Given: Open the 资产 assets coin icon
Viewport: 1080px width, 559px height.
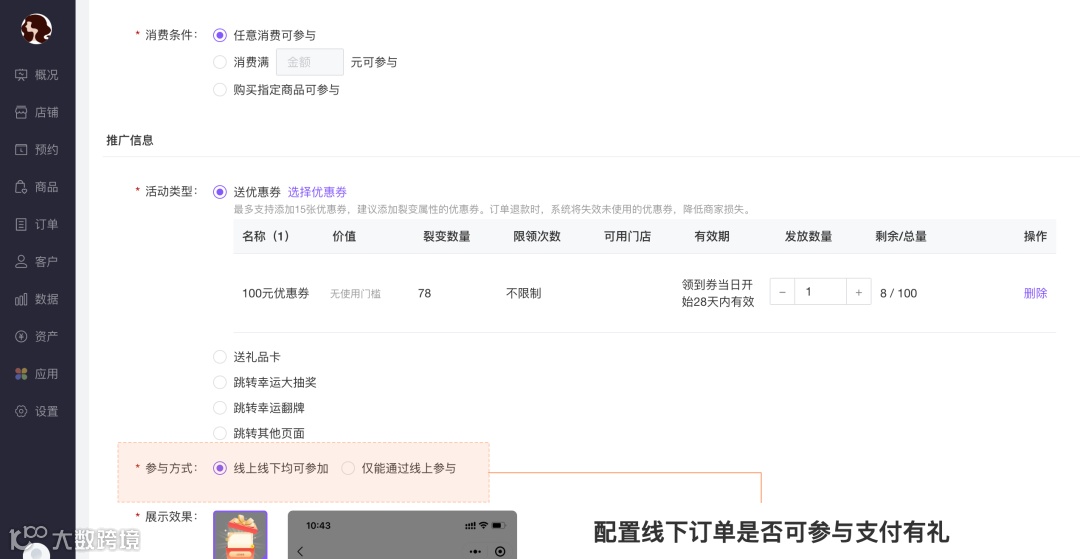Looking at the screenshot, I should (x=21, y=336).
